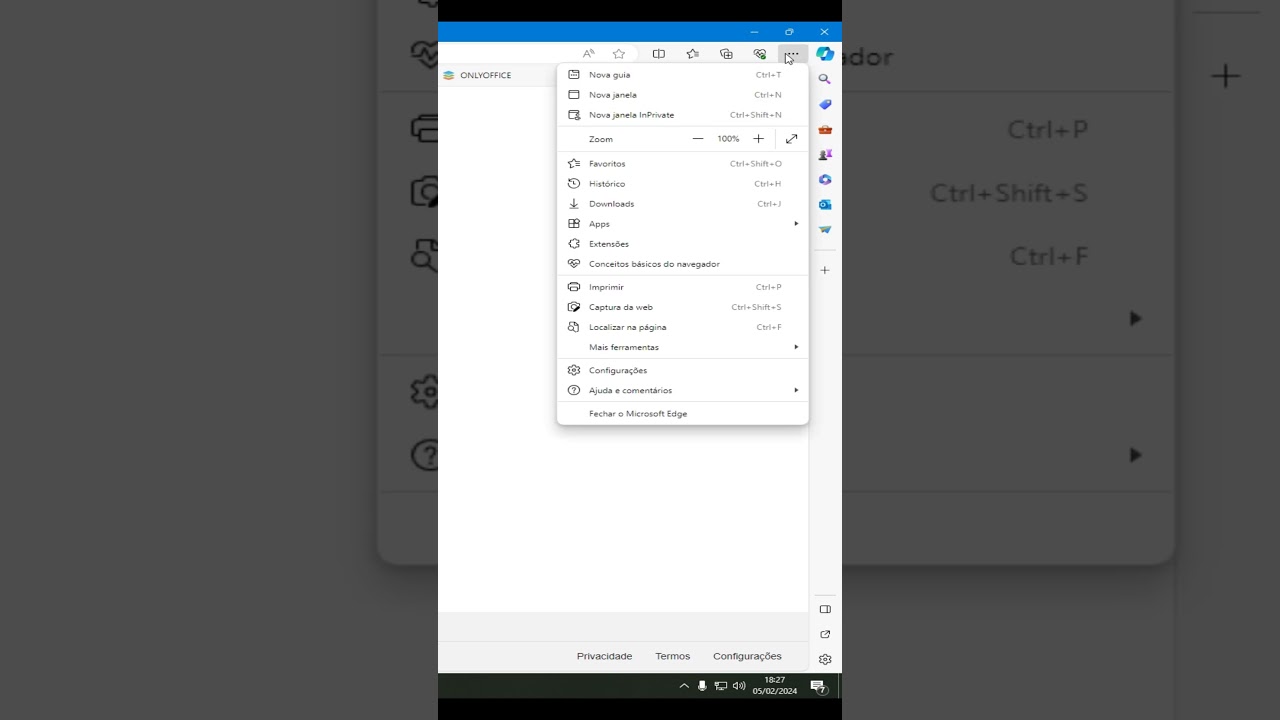Add a sidebar app with plus icon
Image resolution: width=1280 pixels, height=720 pixels.
point(825,270)
